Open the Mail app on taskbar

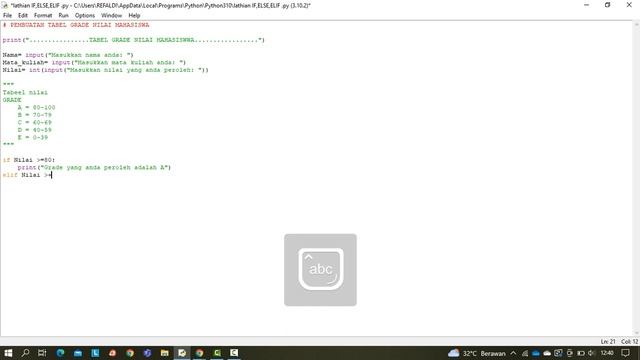[78, 353]
